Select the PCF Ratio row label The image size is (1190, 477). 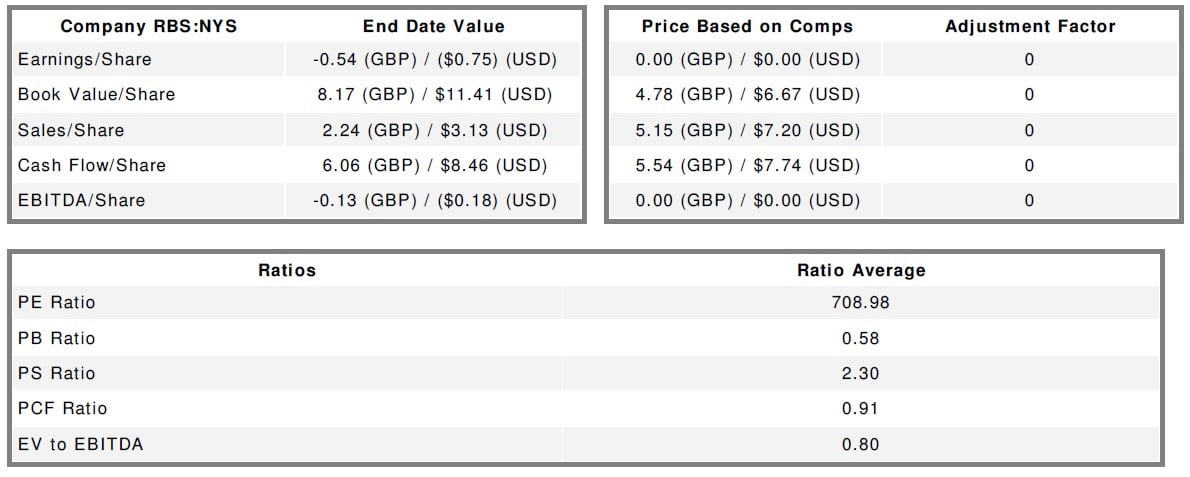pos(62,408)
